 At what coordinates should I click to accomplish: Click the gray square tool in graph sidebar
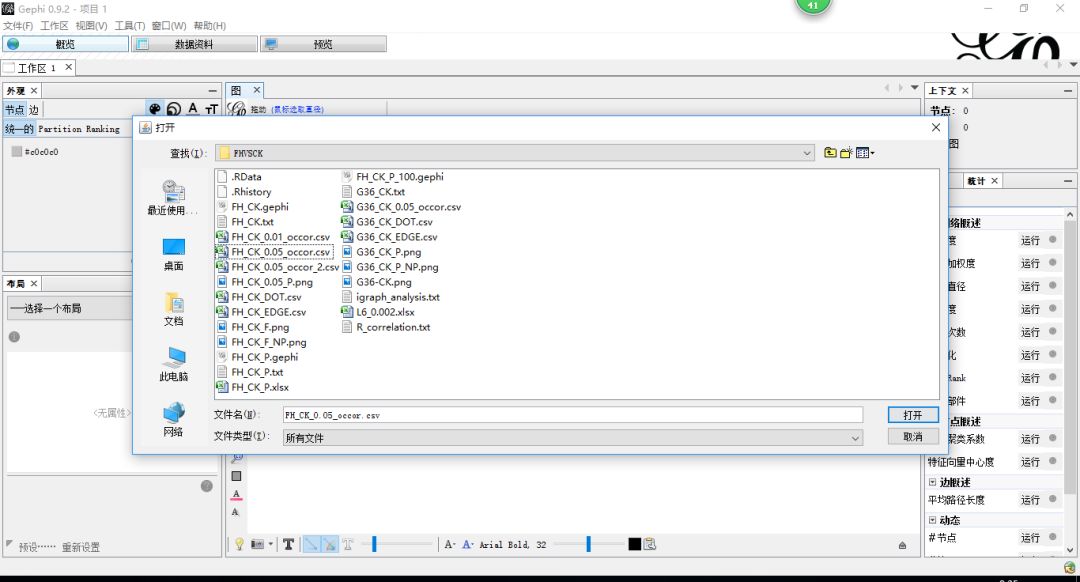coord(236,476)
